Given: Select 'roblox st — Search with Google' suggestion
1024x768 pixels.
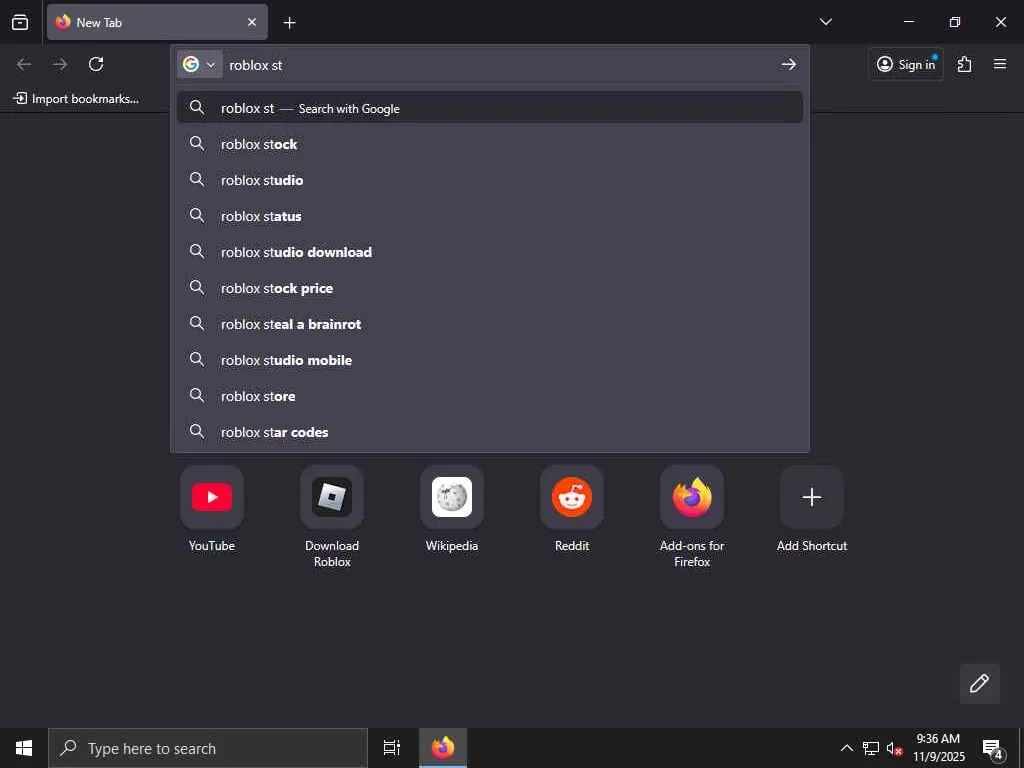Looking at the screenshot, I should 490,108.
